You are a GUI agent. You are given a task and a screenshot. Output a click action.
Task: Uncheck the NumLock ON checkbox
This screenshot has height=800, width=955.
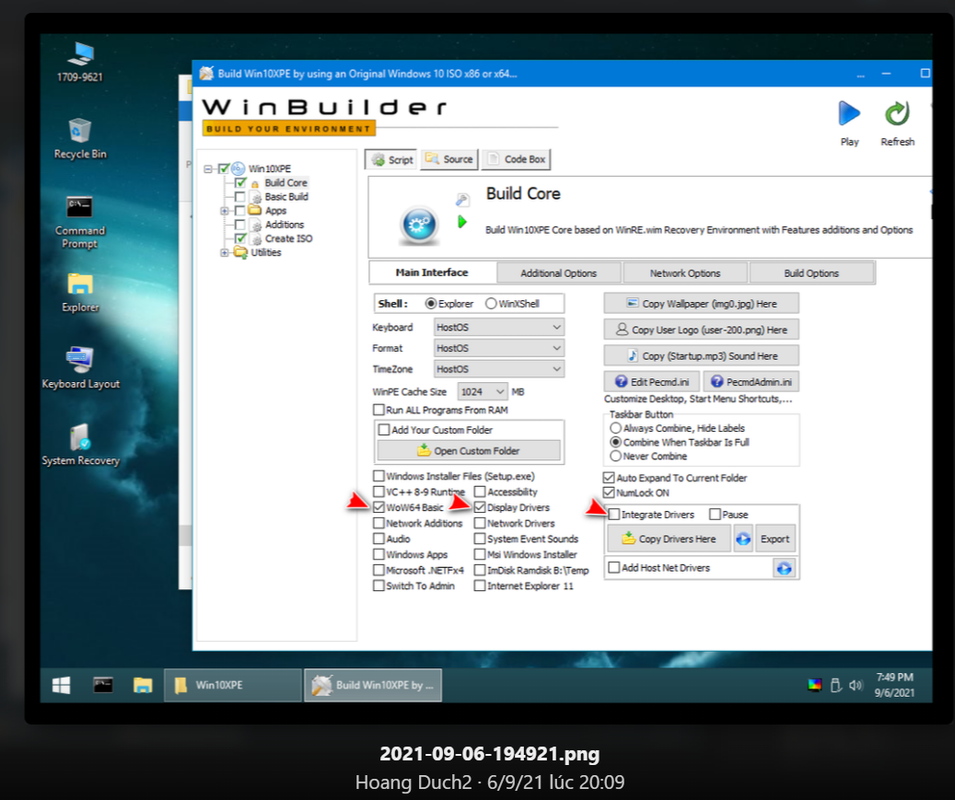click(608, 493)
